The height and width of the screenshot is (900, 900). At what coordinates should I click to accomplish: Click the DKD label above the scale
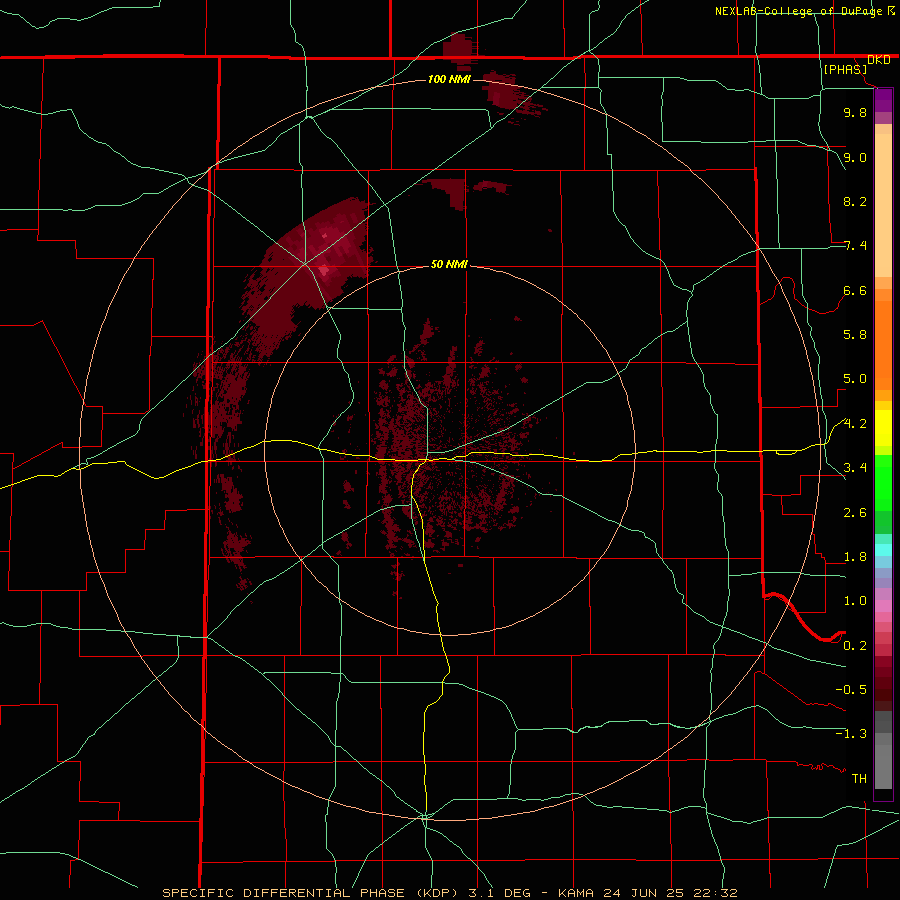click(879, 60)
